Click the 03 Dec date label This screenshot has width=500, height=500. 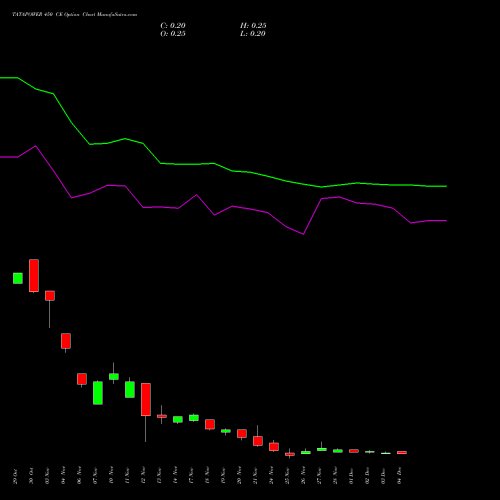tap(383, 476)
